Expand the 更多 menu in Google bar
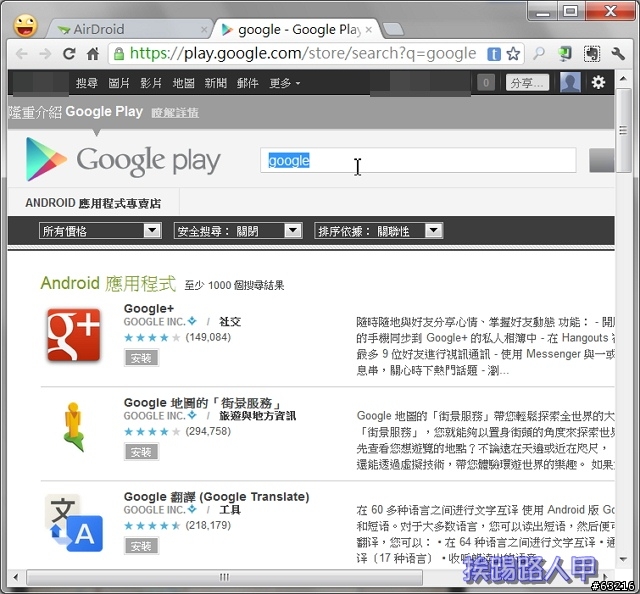The image size is (640, 594). [x=284, y=83]
